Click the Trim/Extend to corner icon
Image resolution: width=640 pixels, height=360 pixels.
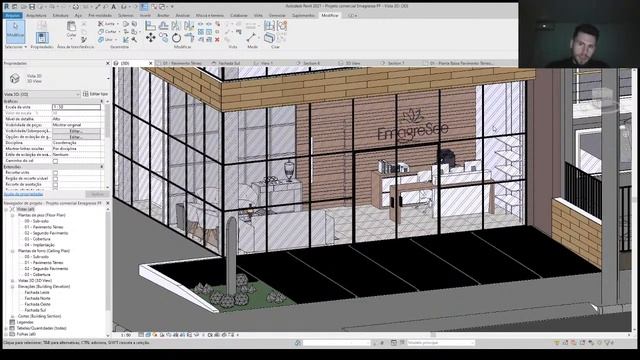tap(189, 38)
